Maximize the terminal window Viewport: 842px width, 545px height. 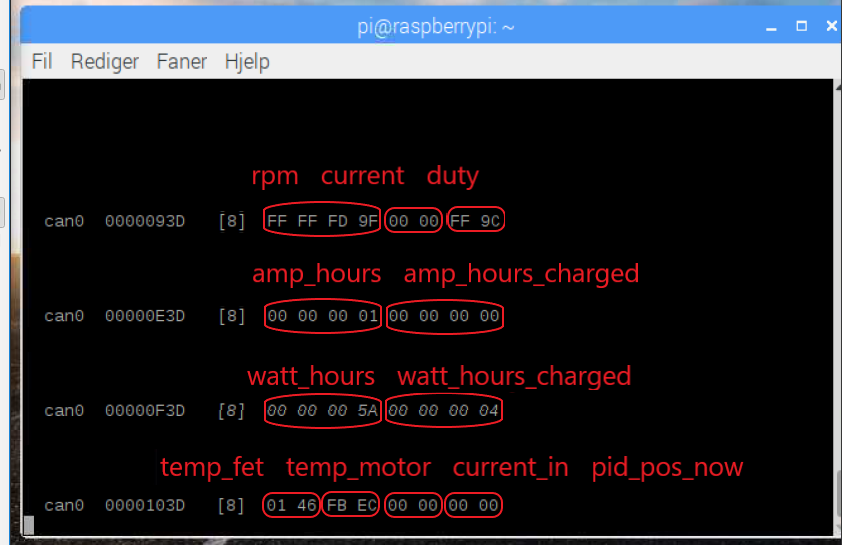pyautogui.click(x=801, y=27)
